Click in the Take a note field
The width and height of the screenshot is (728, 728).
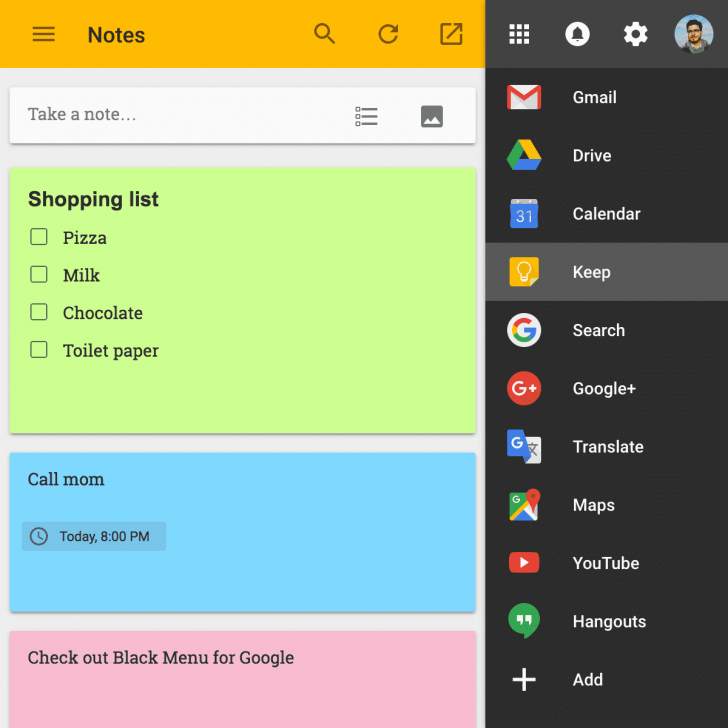[x=242, y=116]
